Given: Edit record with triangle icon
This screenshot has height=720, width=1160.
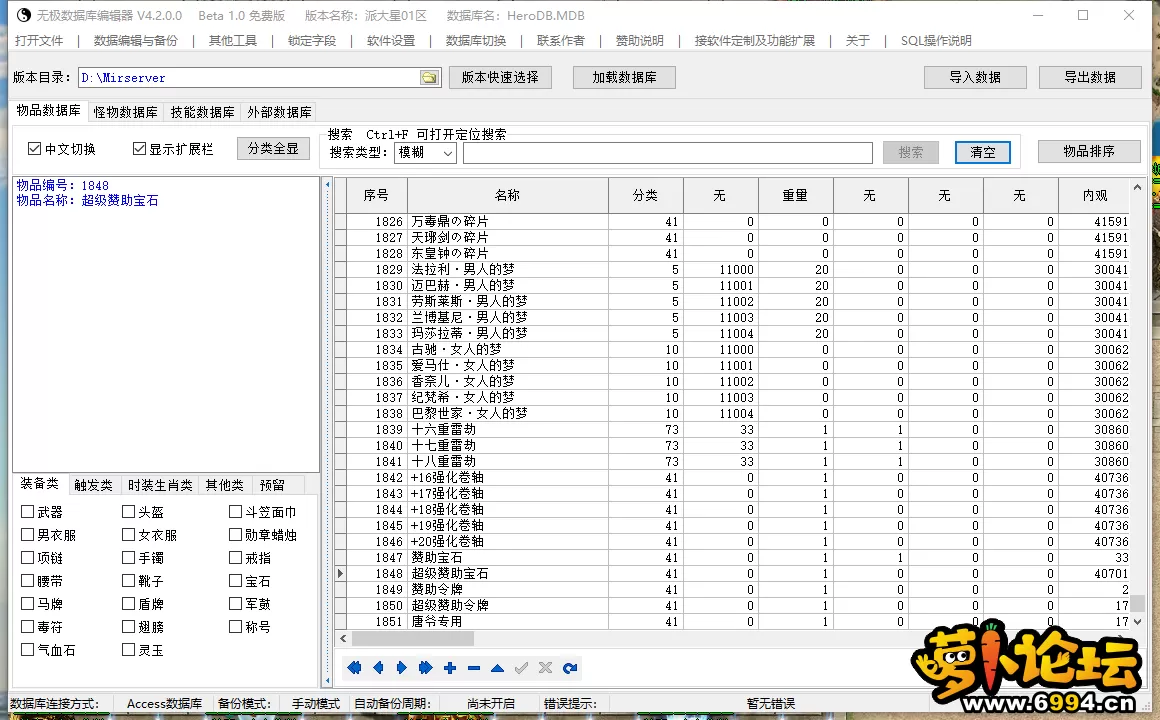Looking at the screenshot, I should coord(497,668).
